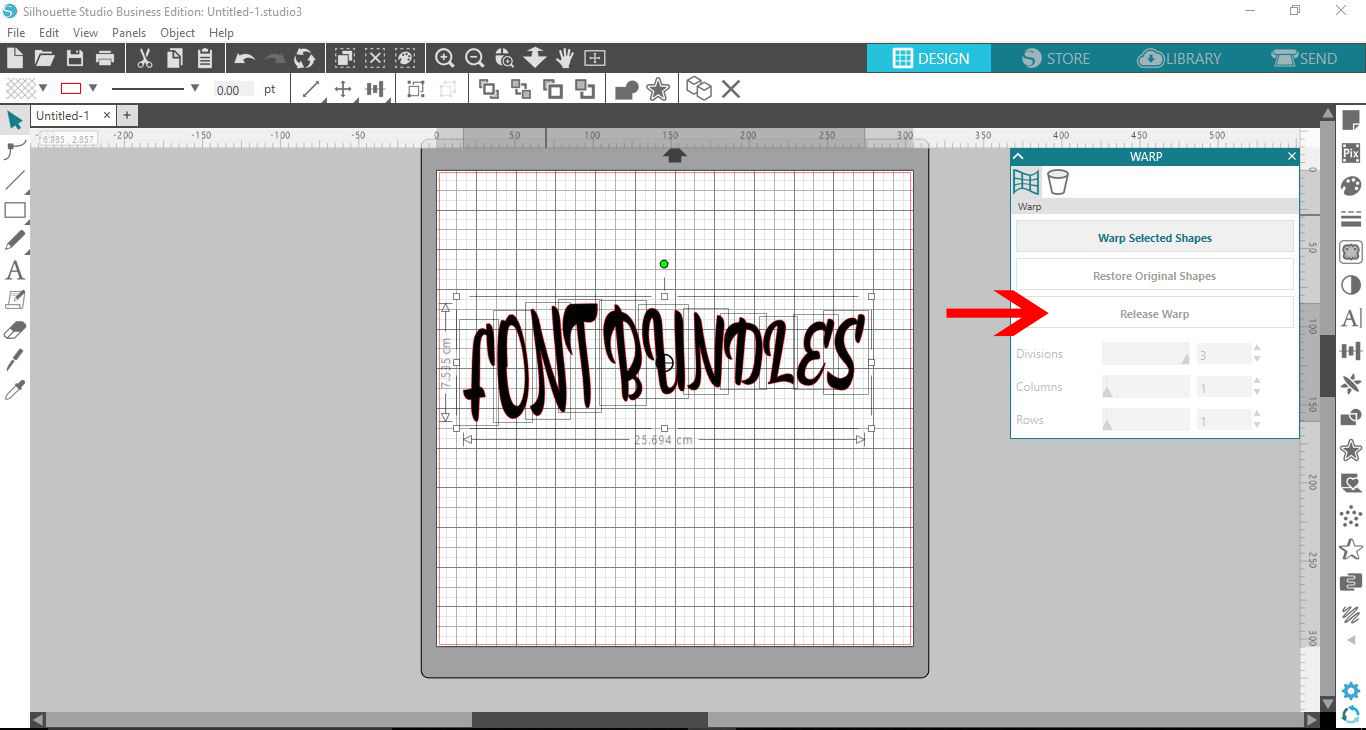Open the PixScan panel
Viewport: 1366px width, 730px height.
click(1351, 152)
